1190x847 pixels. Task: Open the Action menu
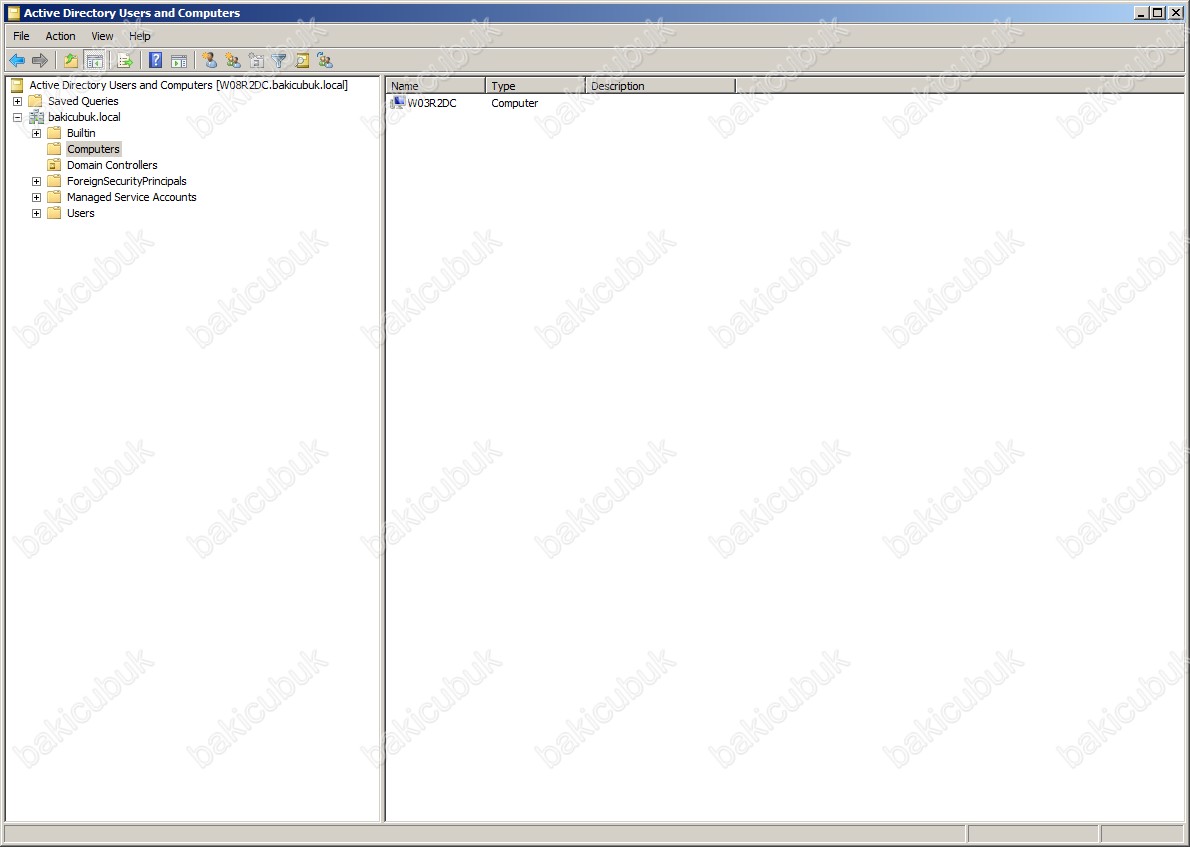coord(60,36)
